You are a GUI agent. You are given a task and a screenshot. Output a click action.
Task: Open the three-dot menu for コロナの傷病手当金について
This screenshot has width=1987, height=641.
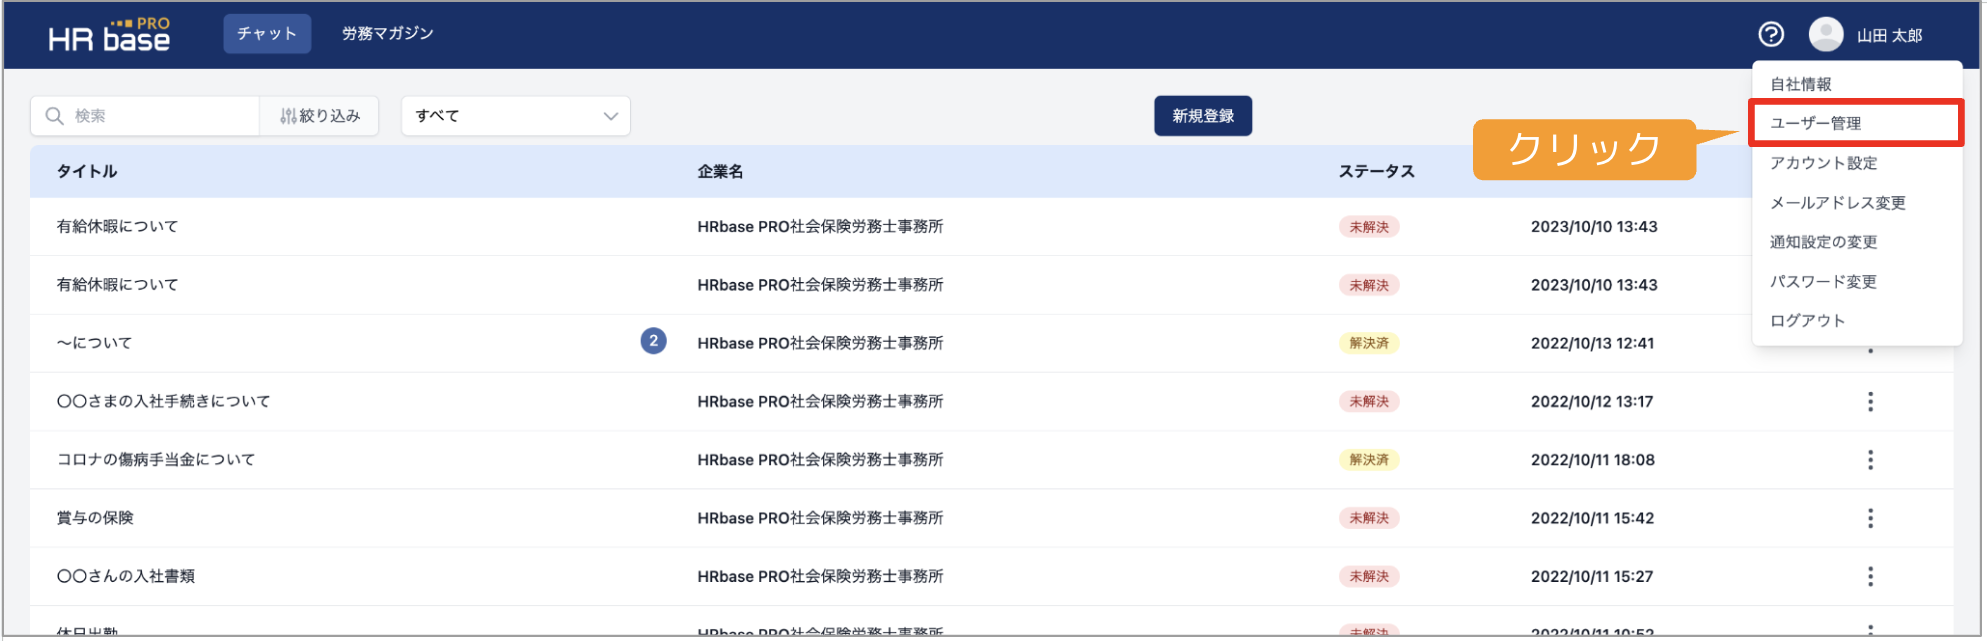tap(1870, 460)
